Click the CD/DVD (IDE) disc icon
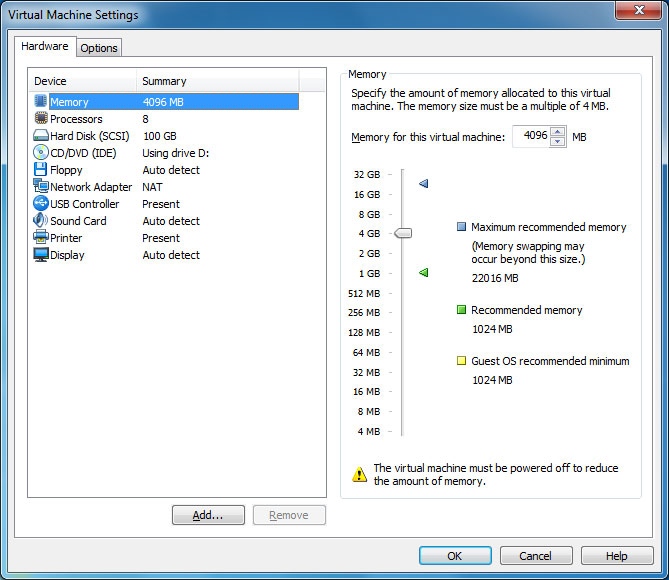Screen dimensions: 669x580 tap(41, 152)
